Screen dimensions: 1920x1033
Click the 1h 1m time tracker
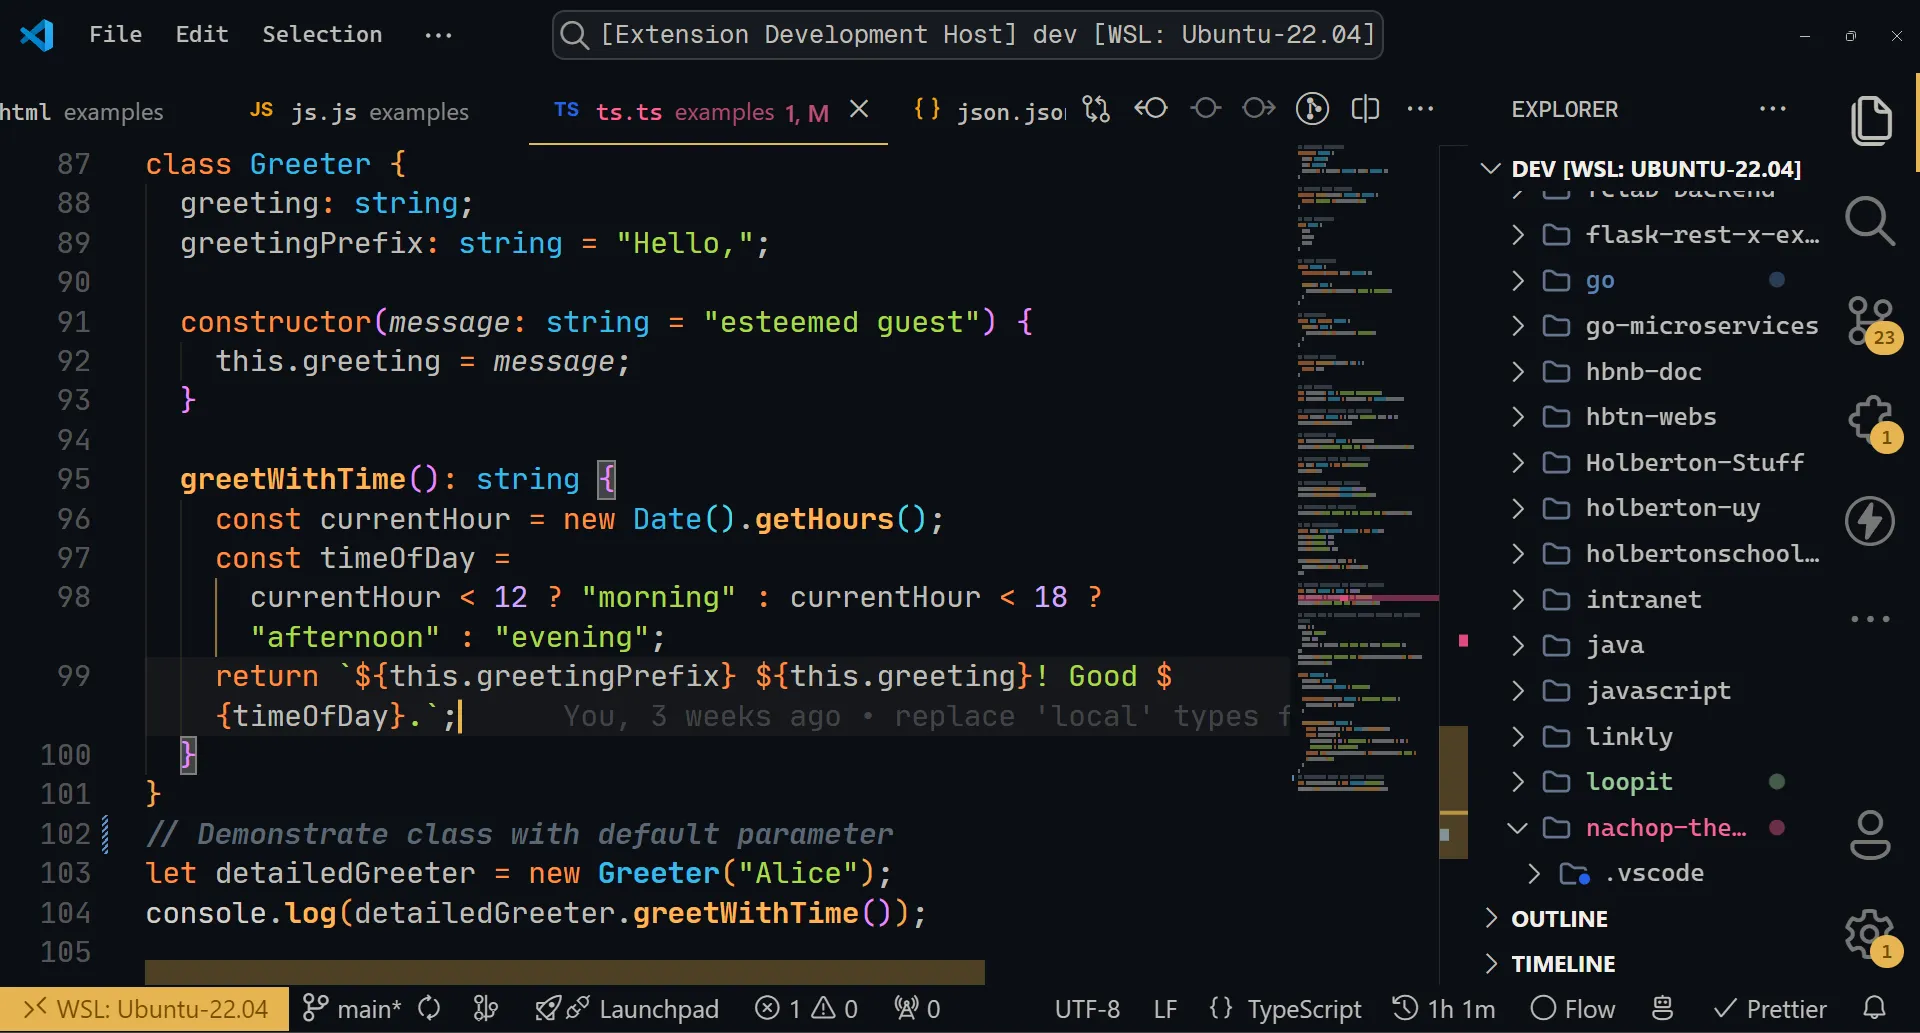pos(1444,1009)
